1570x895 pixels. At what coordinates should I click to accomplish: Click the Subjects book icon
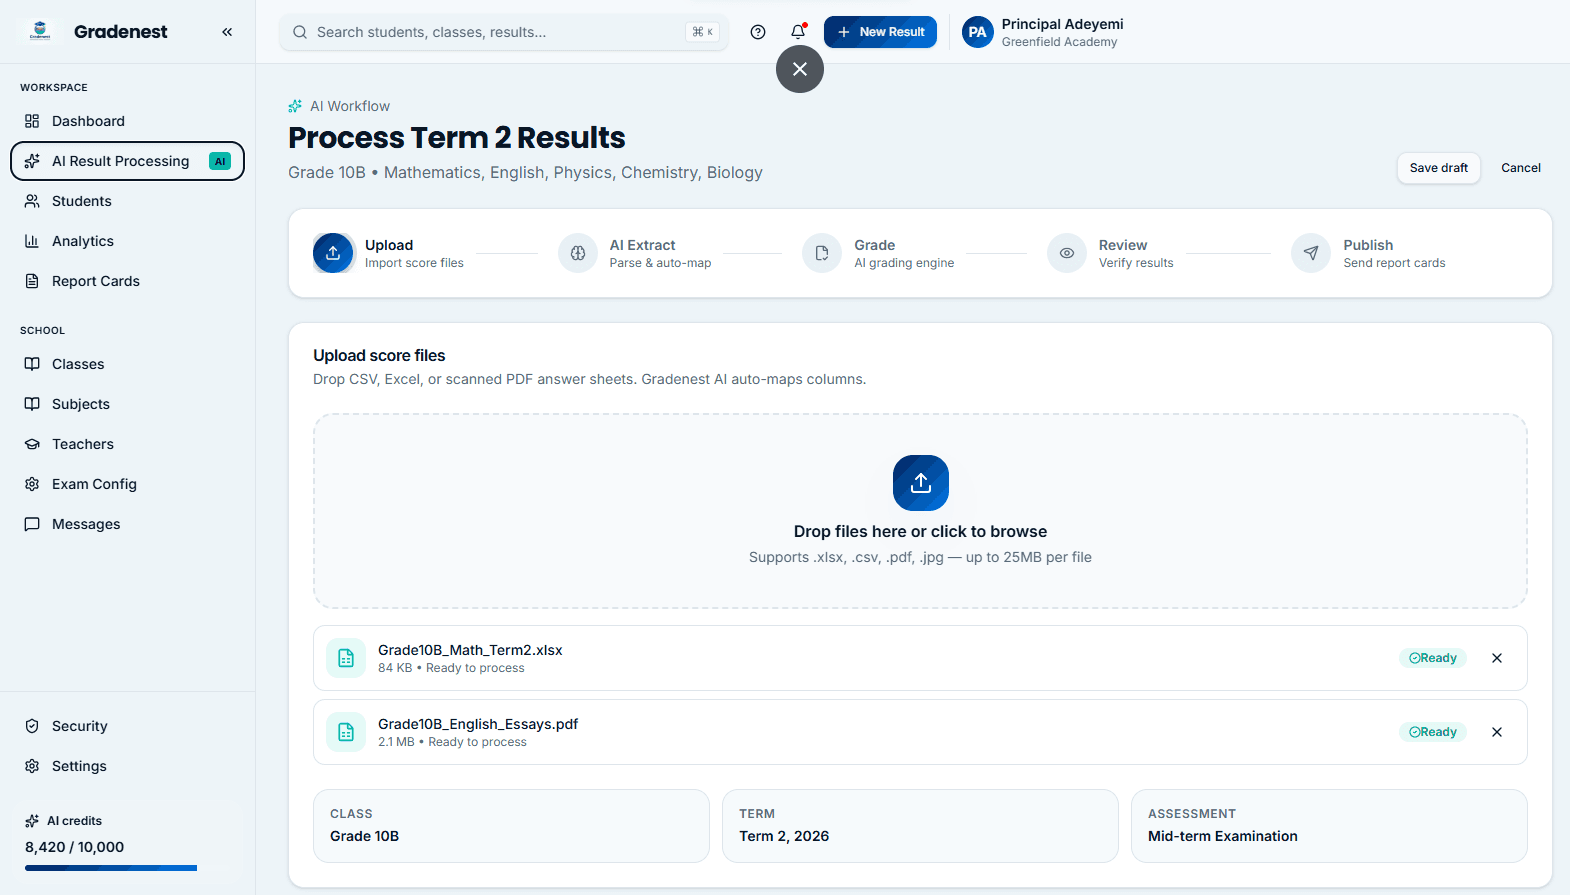point(32,404)
